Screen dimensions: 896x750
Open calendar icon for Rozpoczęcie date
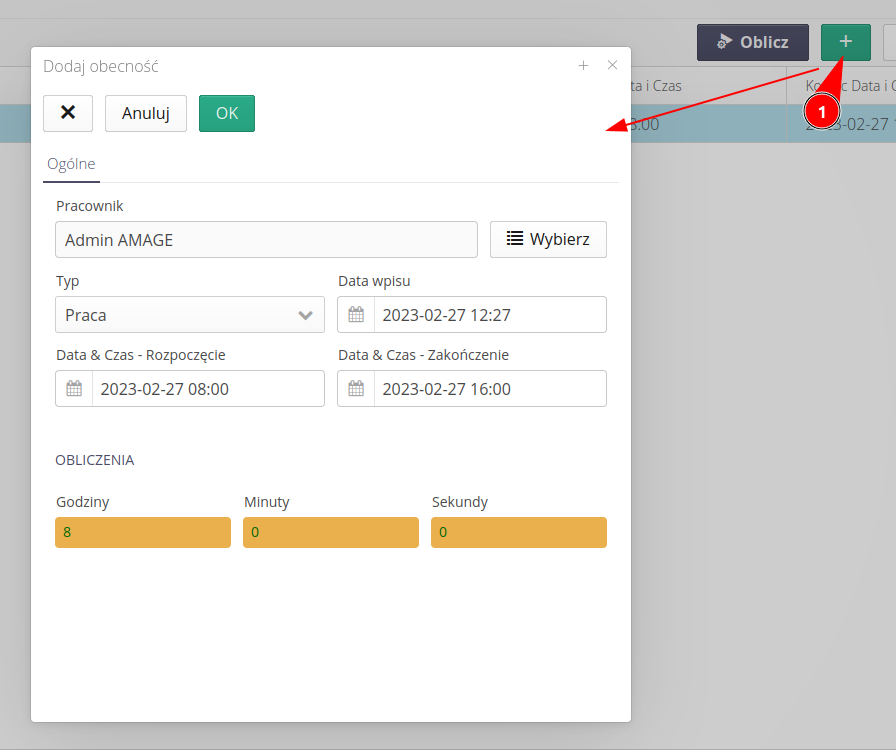pos(74,389)
